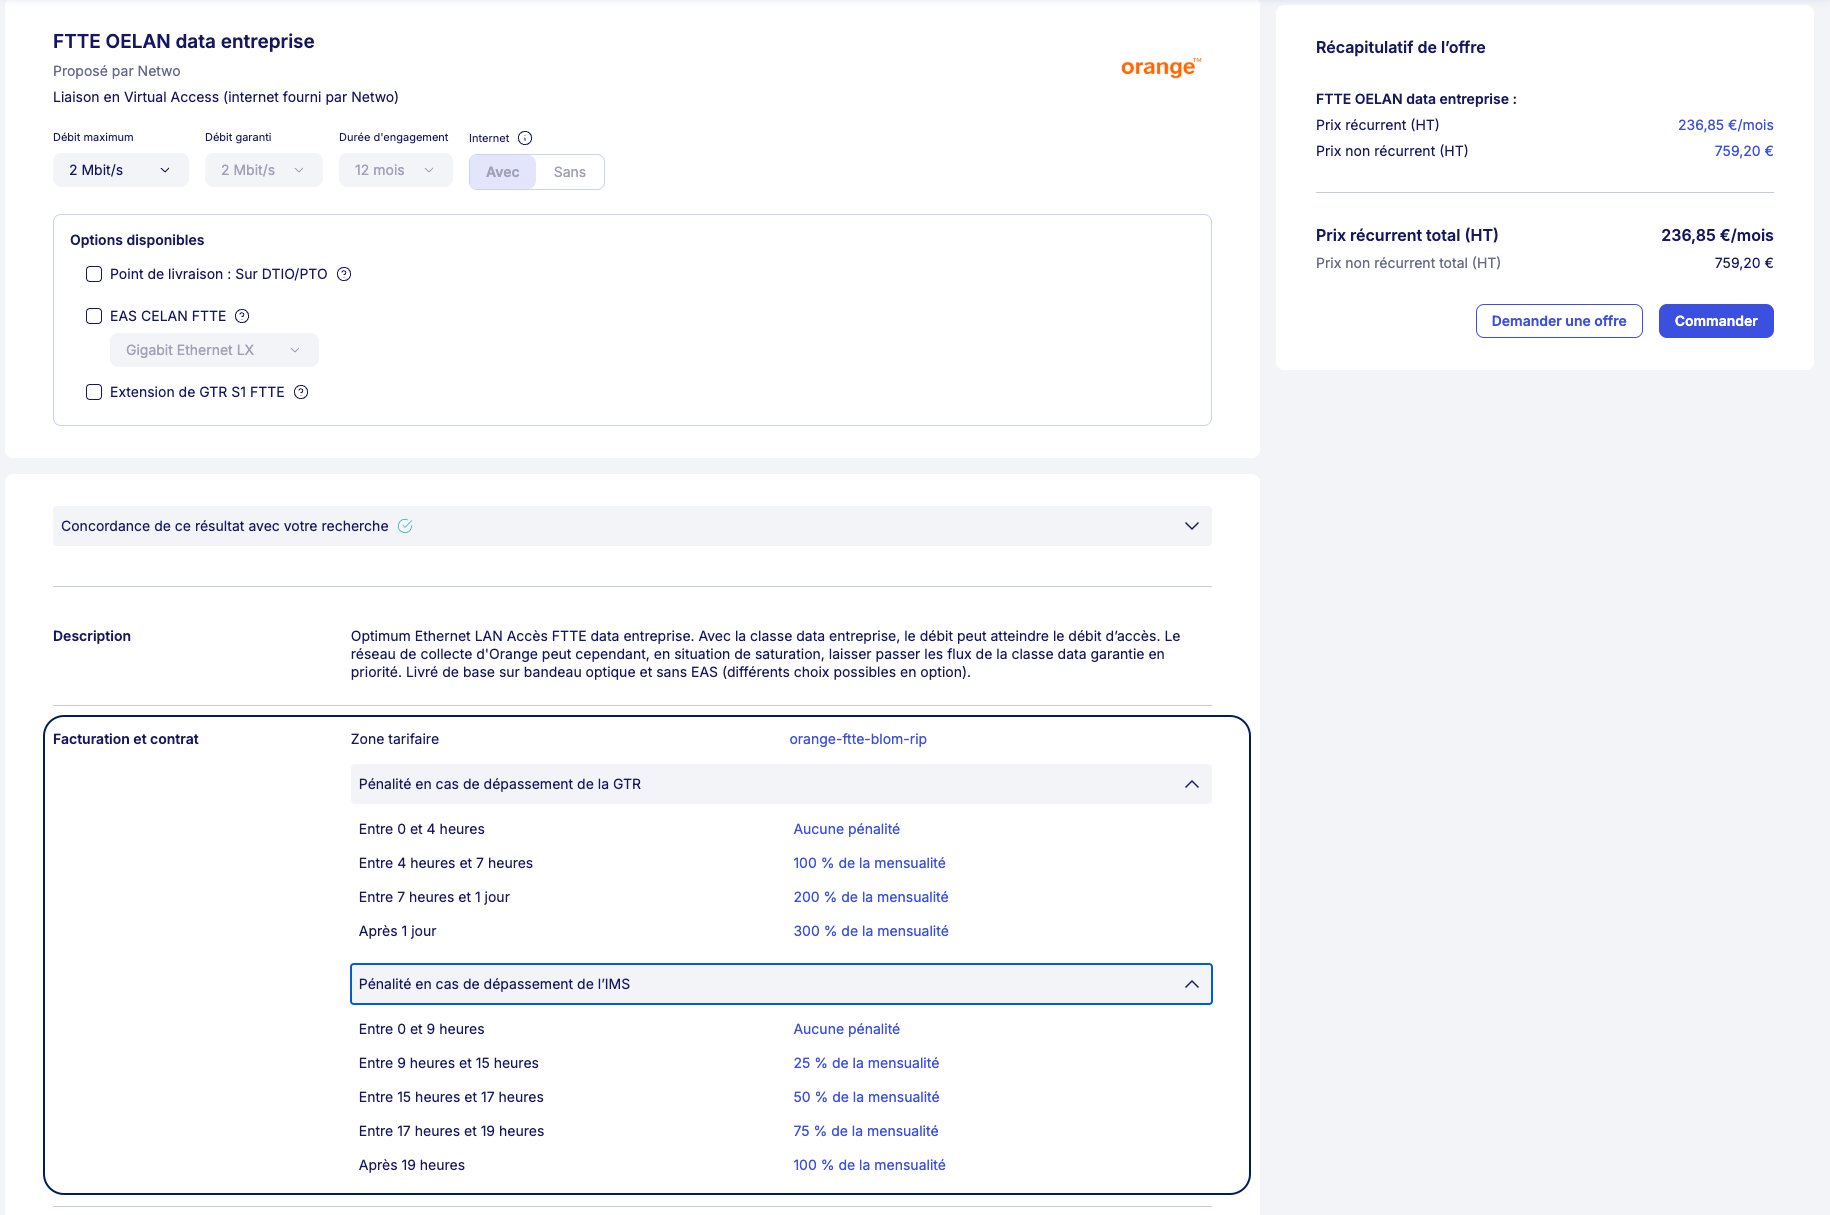Click 75 % de la mensualité value

(x=866, y=1131)
